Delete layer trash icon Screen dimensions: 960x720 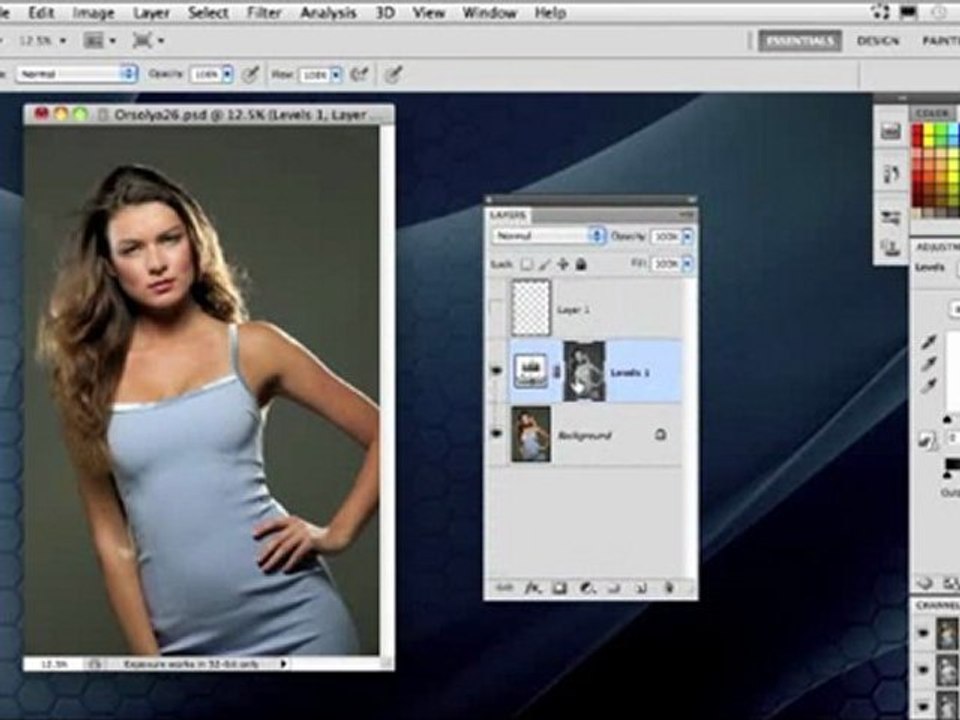click(669, 588)
